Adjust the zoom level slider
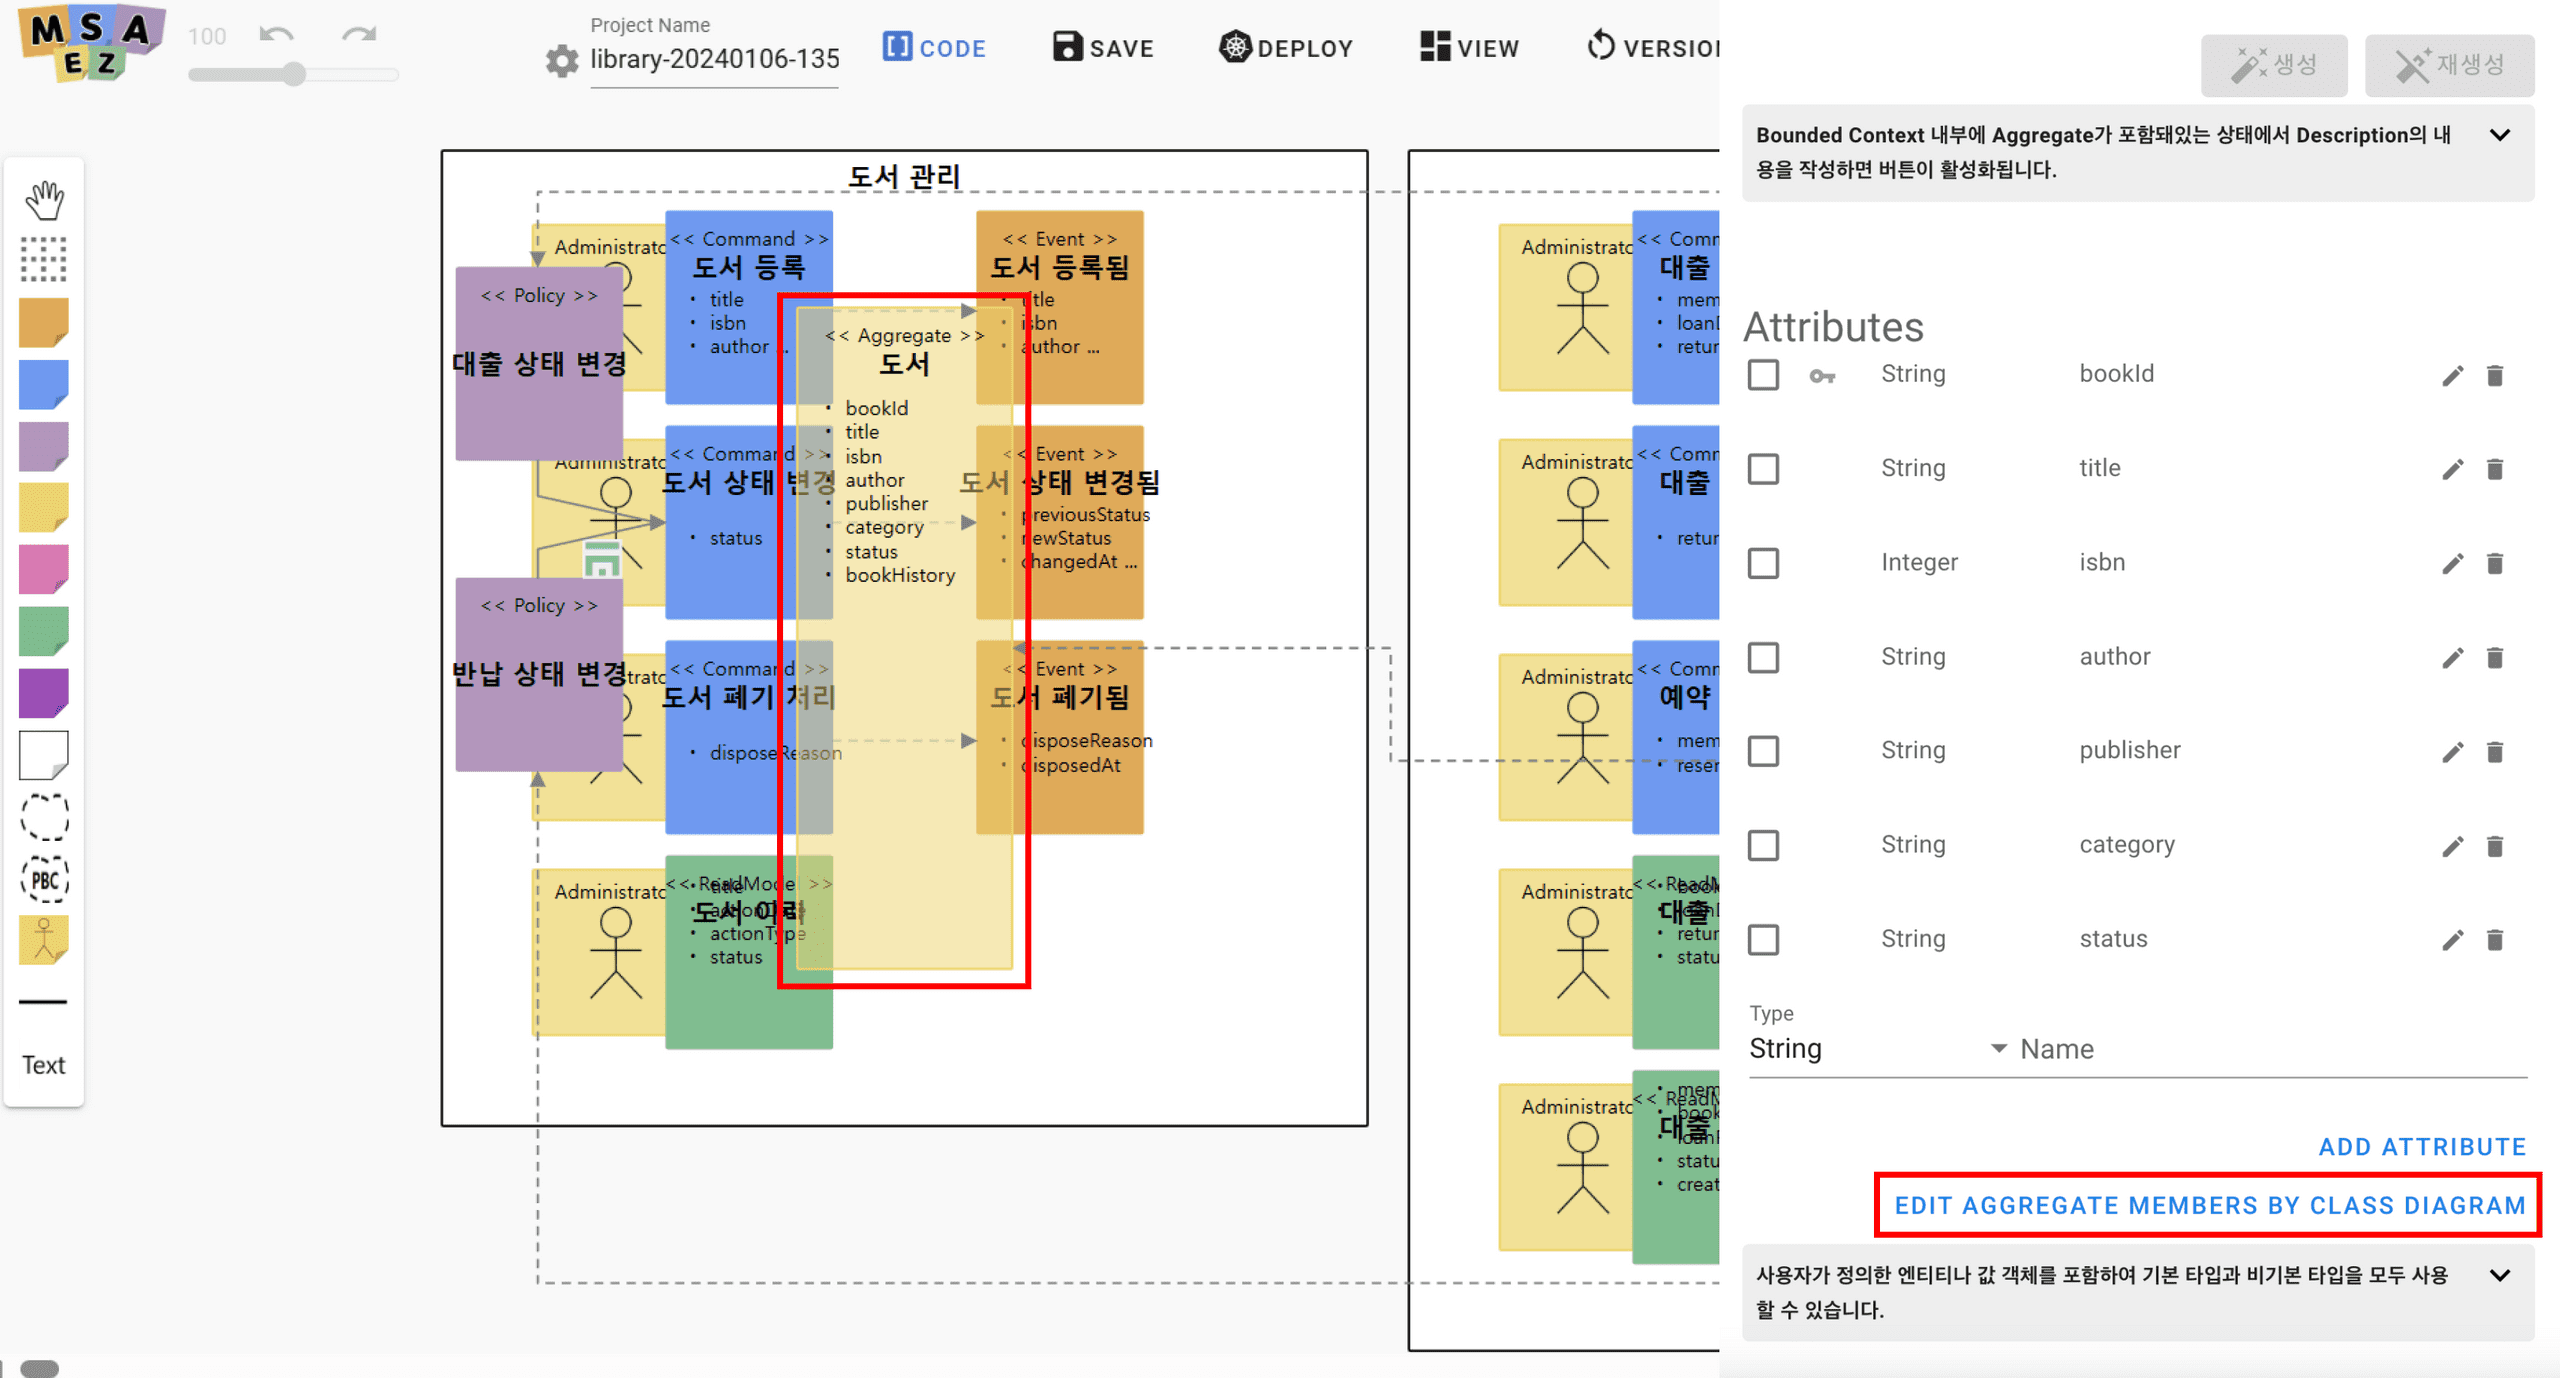 (x=293, y=74)
